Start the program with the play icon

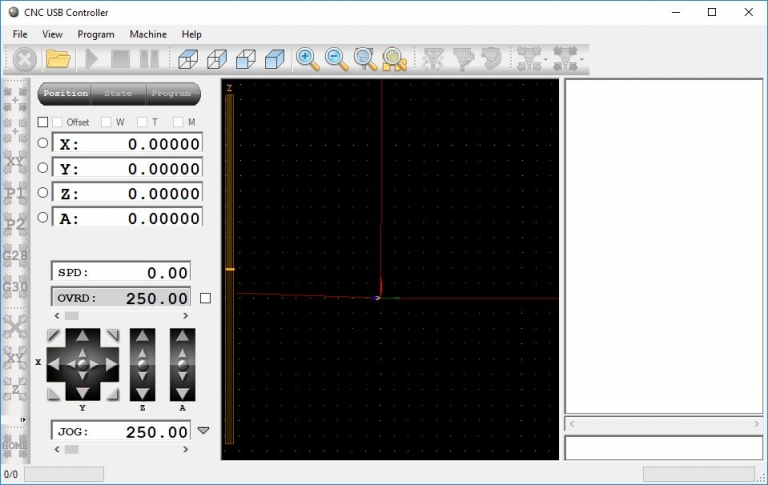(x=91, y=59)
